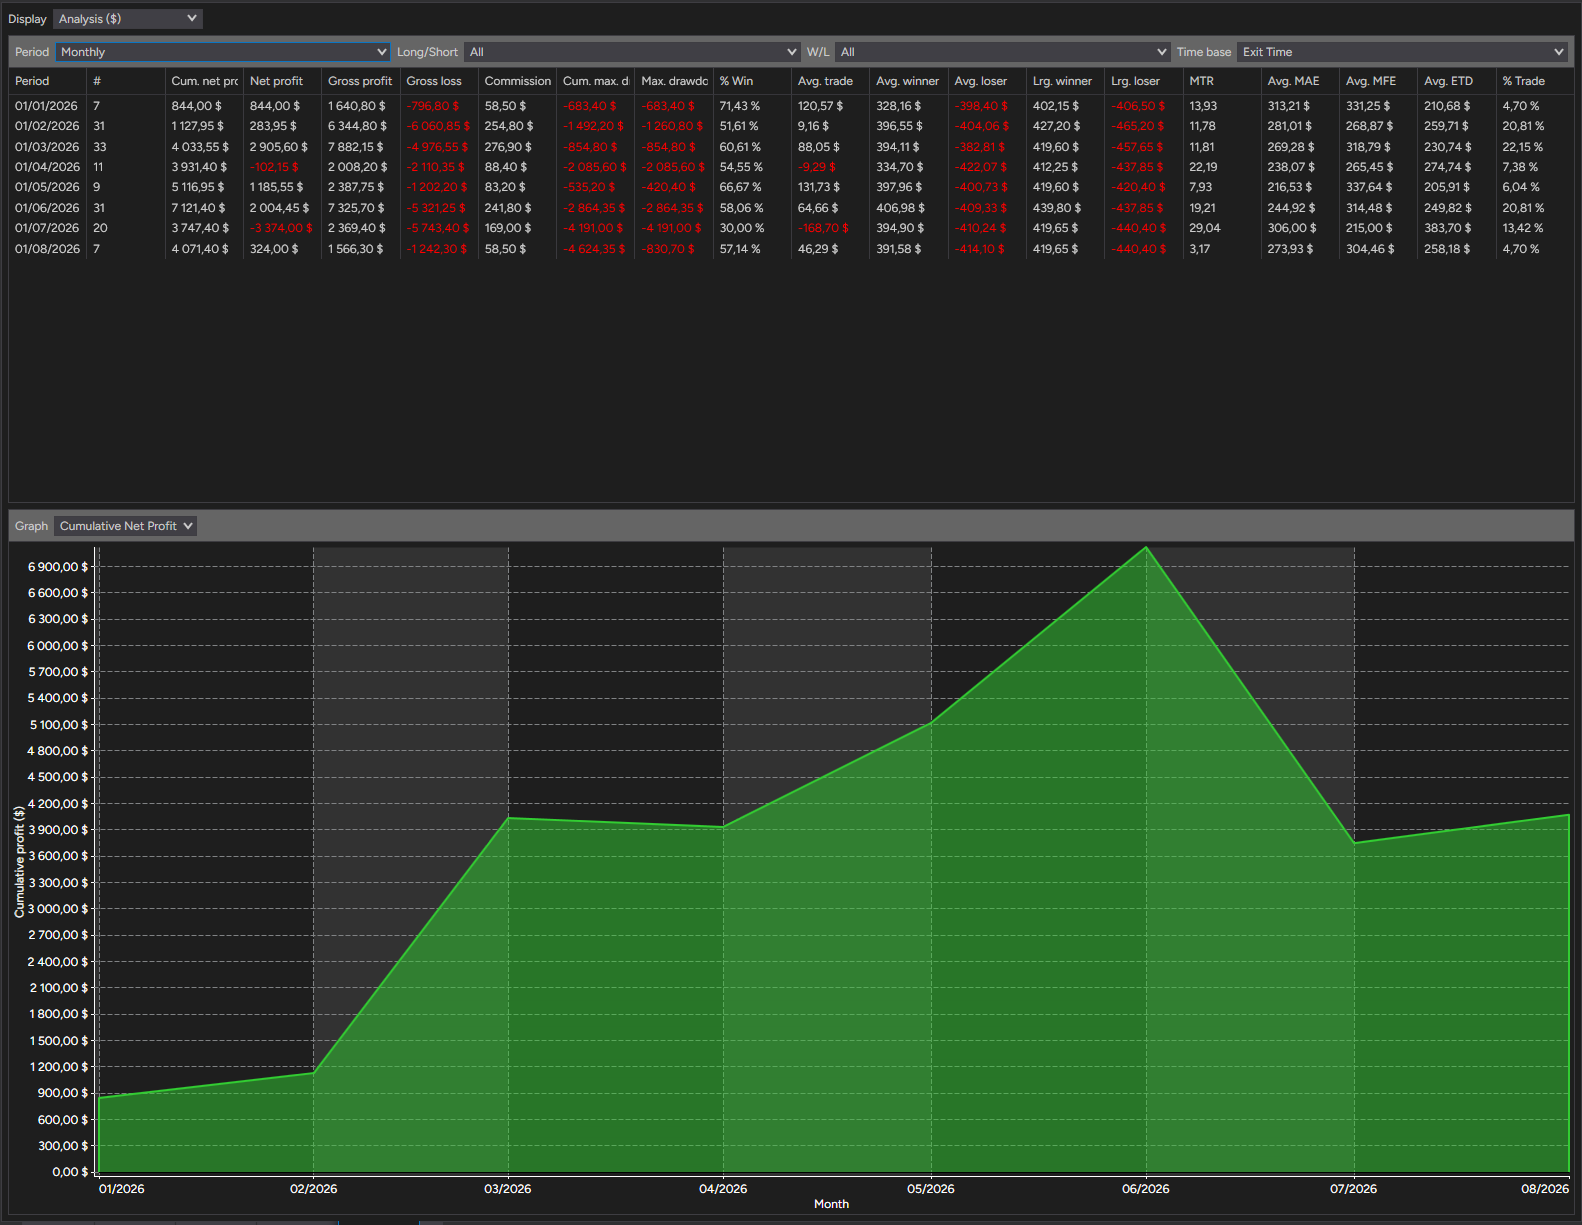The image size is (1582, 1225).
Task: Select the 01/02/2026 period row
Action: pos(791,126)
